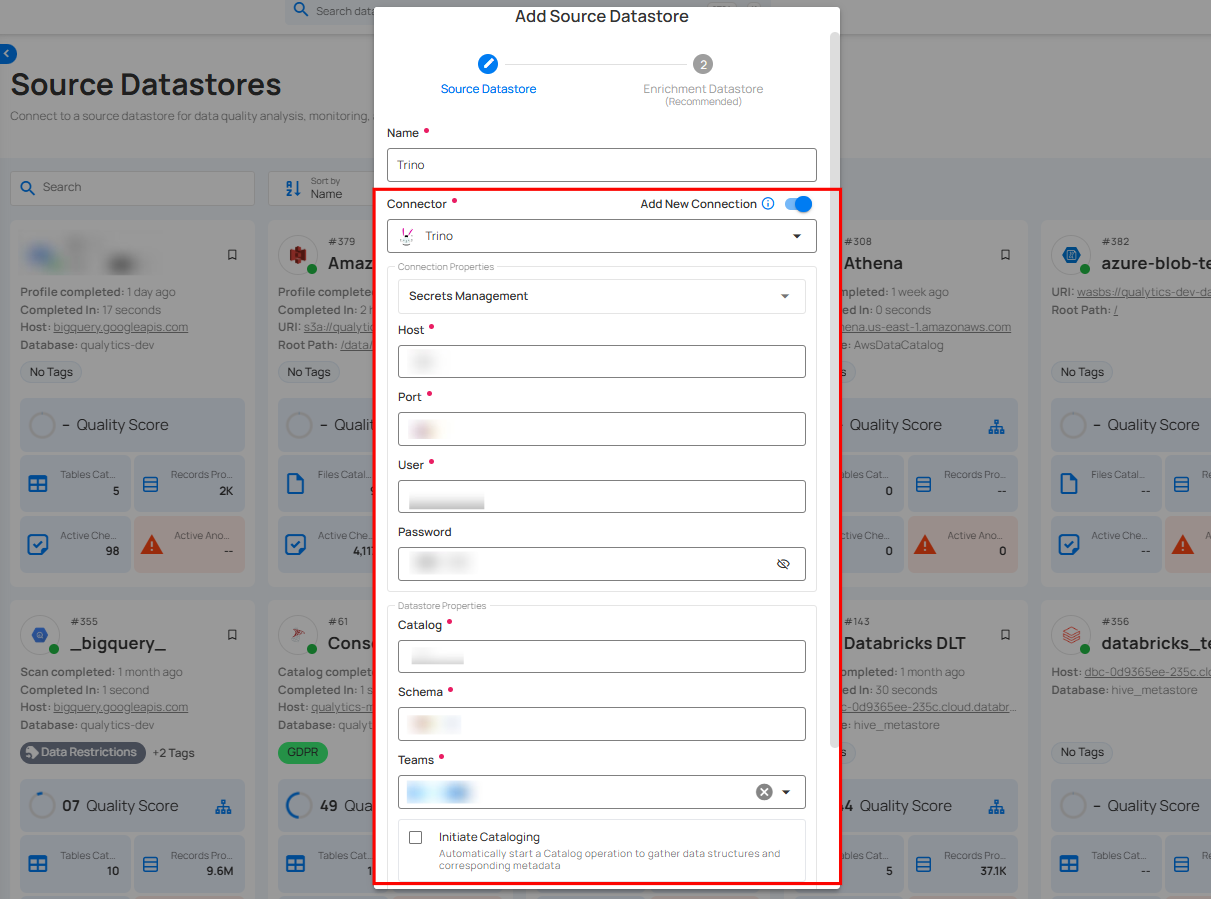The width and height of the screenshot is (1211, 899).
Task: Click the dialog's vertical scrollbar
Action: tap(835, 400)
